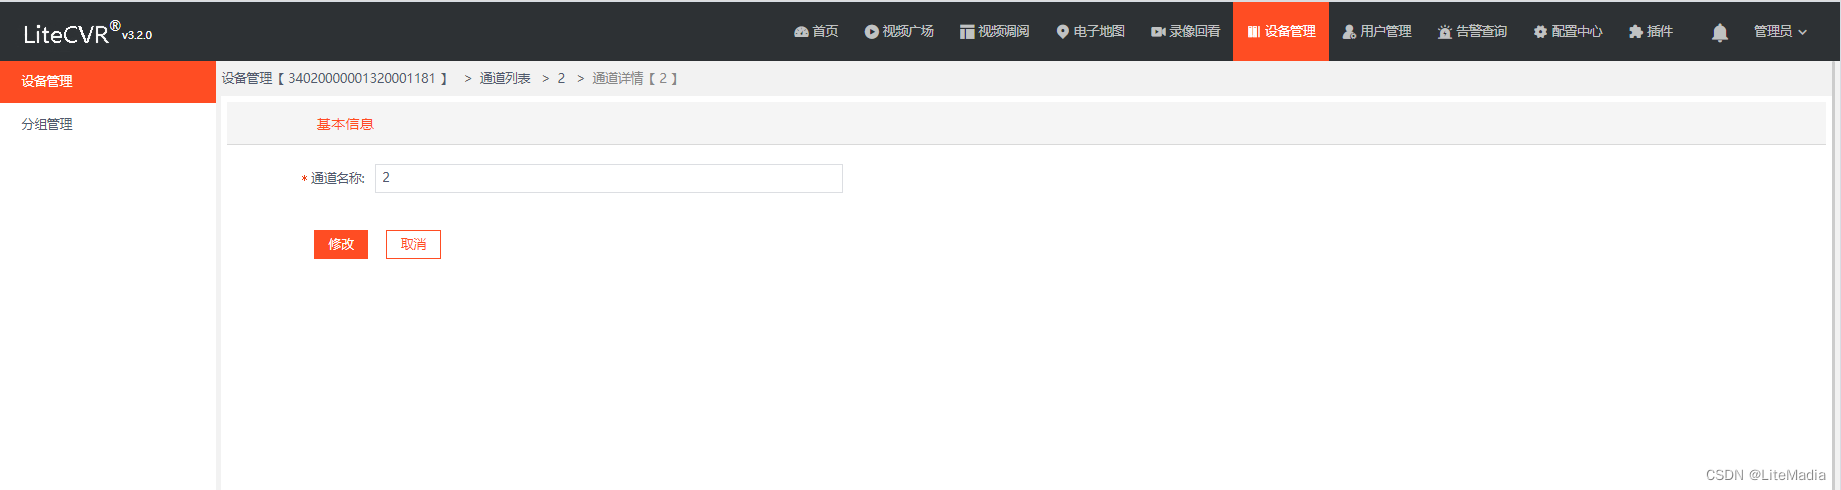
Task: Expand the 管理员 account dropdown
Action: (x=1780, y=32)
